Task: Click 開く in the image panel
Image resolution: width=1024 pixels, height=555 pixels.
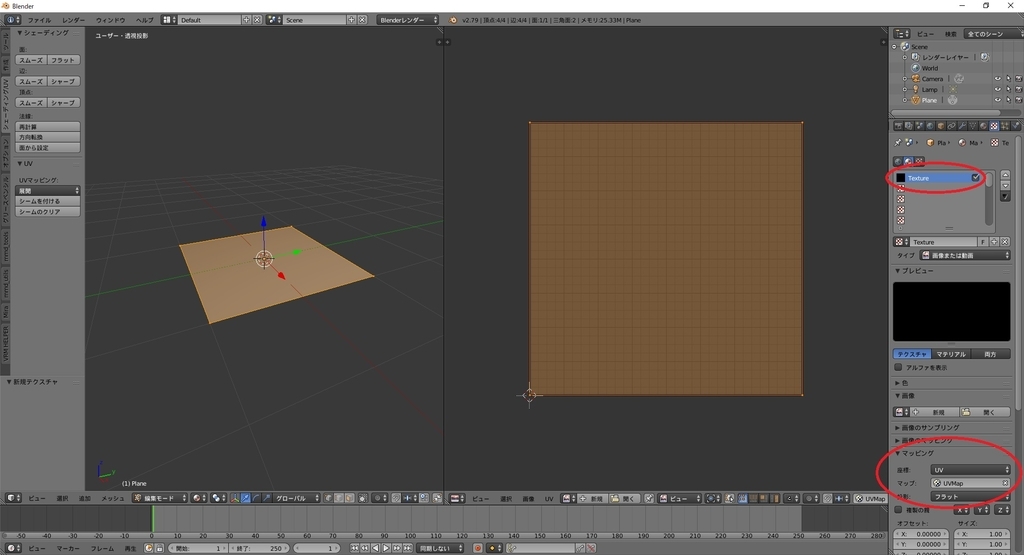Action: [x=985, y=412]
